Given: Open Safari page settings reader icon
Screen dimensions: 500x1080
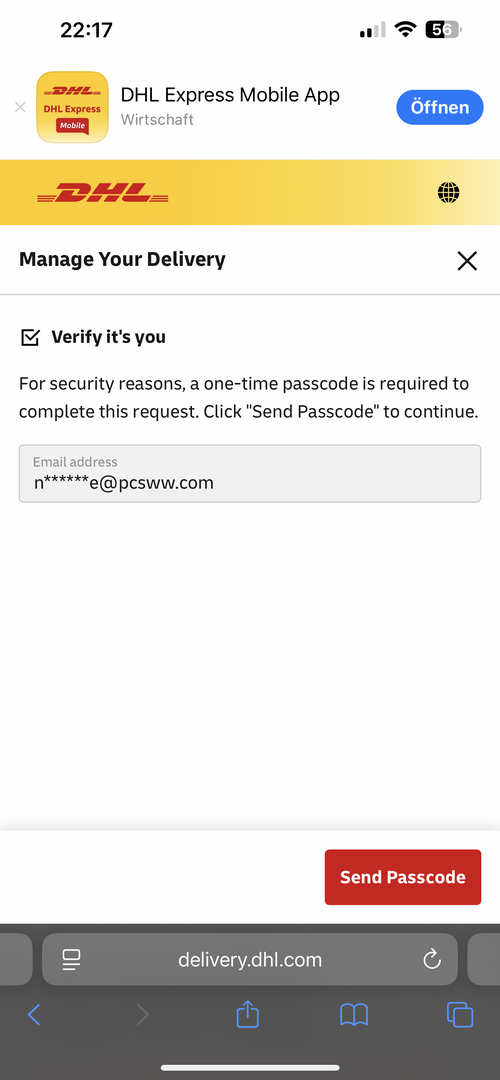Looking at the screenshot, I should tap(71, 959).
